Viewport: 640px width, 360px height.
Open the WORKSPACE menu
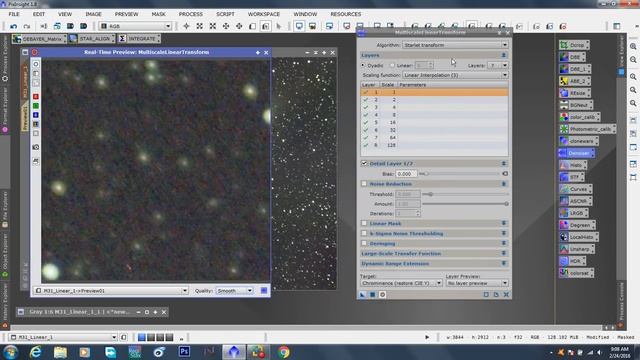click(264, 14)
